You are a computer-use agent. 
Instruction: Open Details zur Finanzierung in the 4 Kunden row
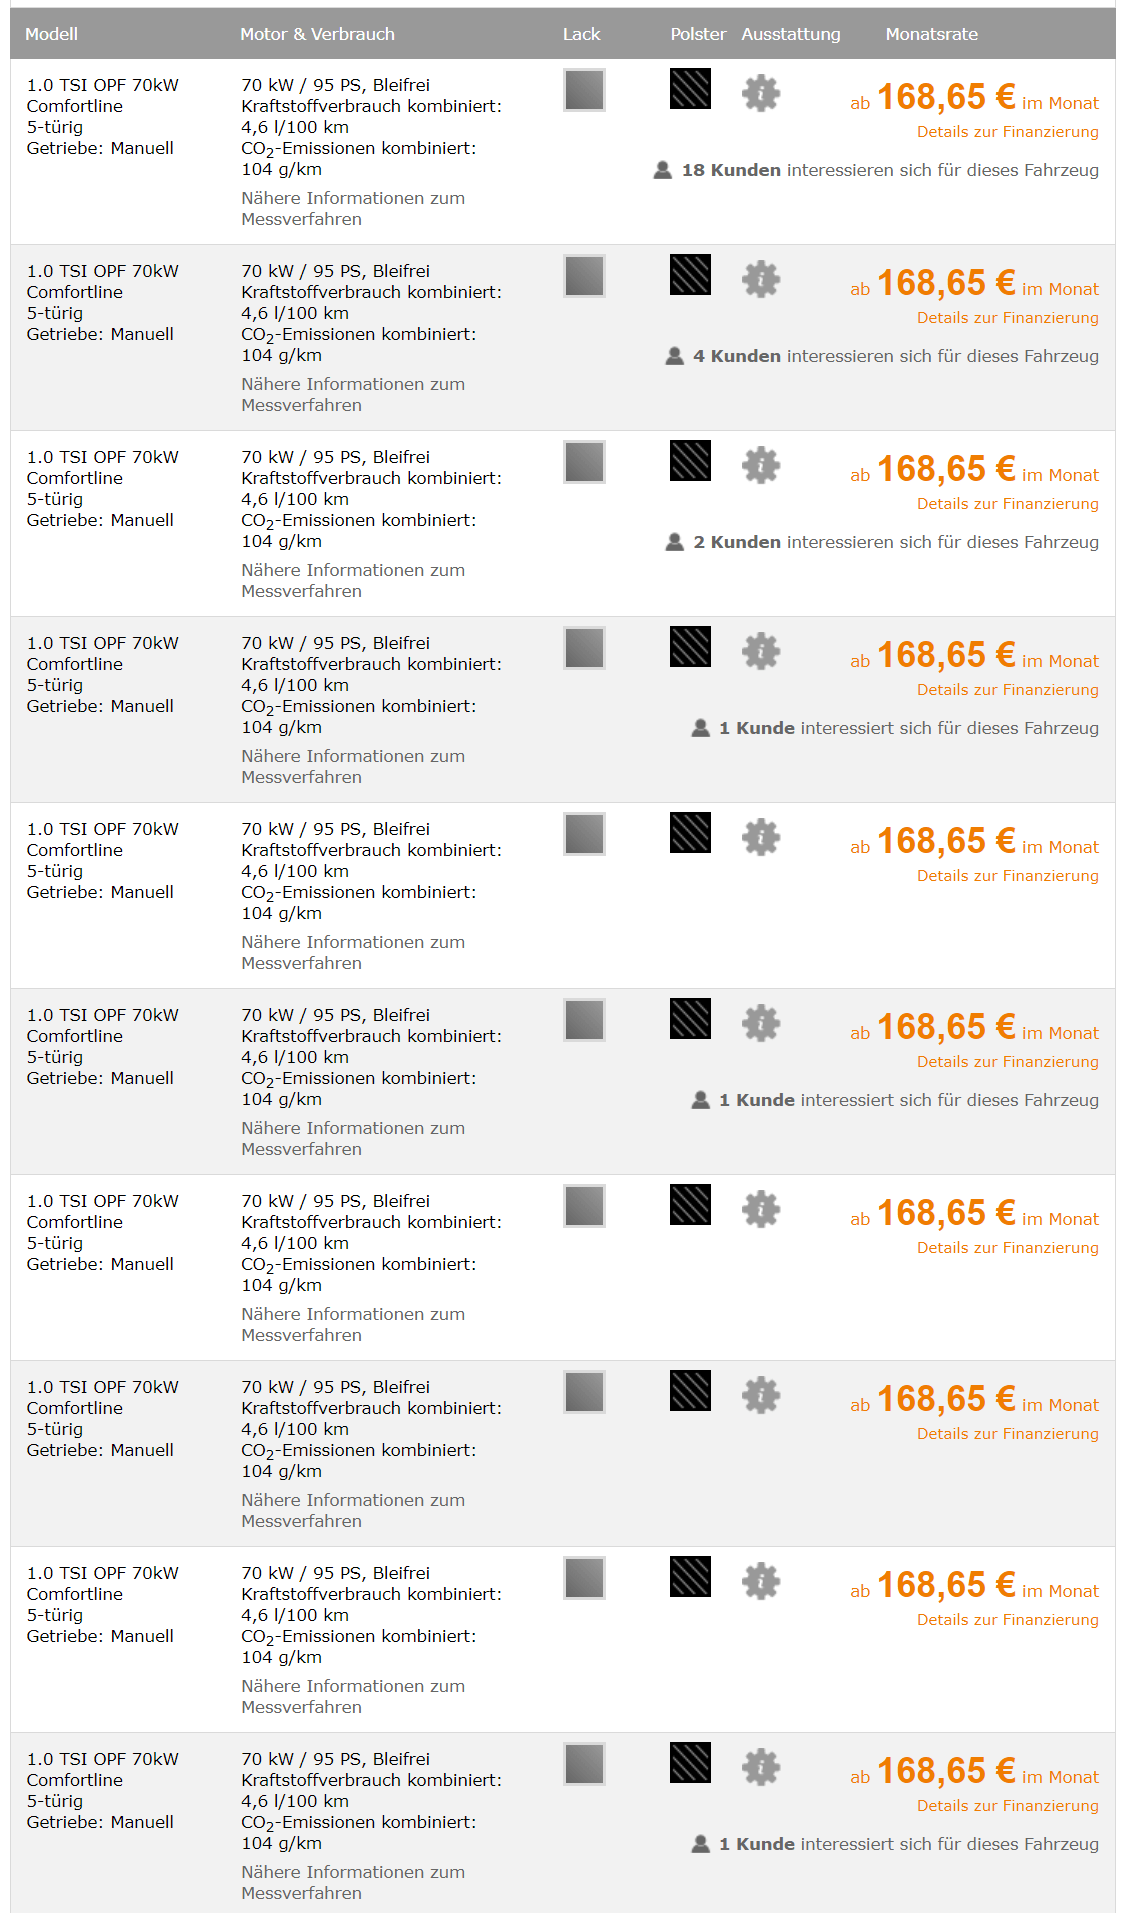tap(1007, 318)
